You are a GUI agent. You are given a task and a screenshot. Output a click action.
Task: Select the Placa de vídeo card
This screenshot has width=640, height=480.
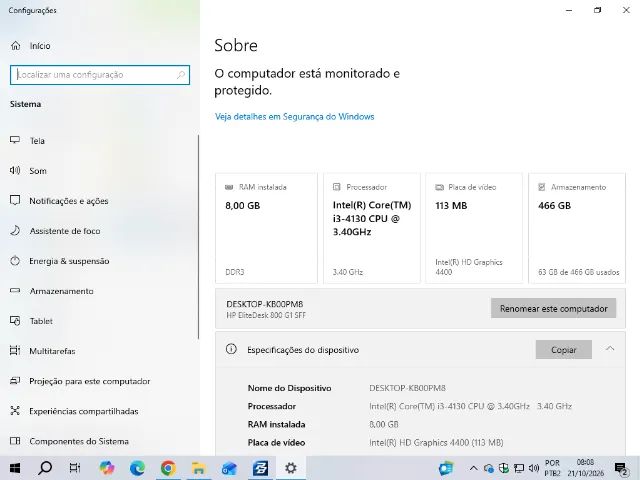(474, 228)
